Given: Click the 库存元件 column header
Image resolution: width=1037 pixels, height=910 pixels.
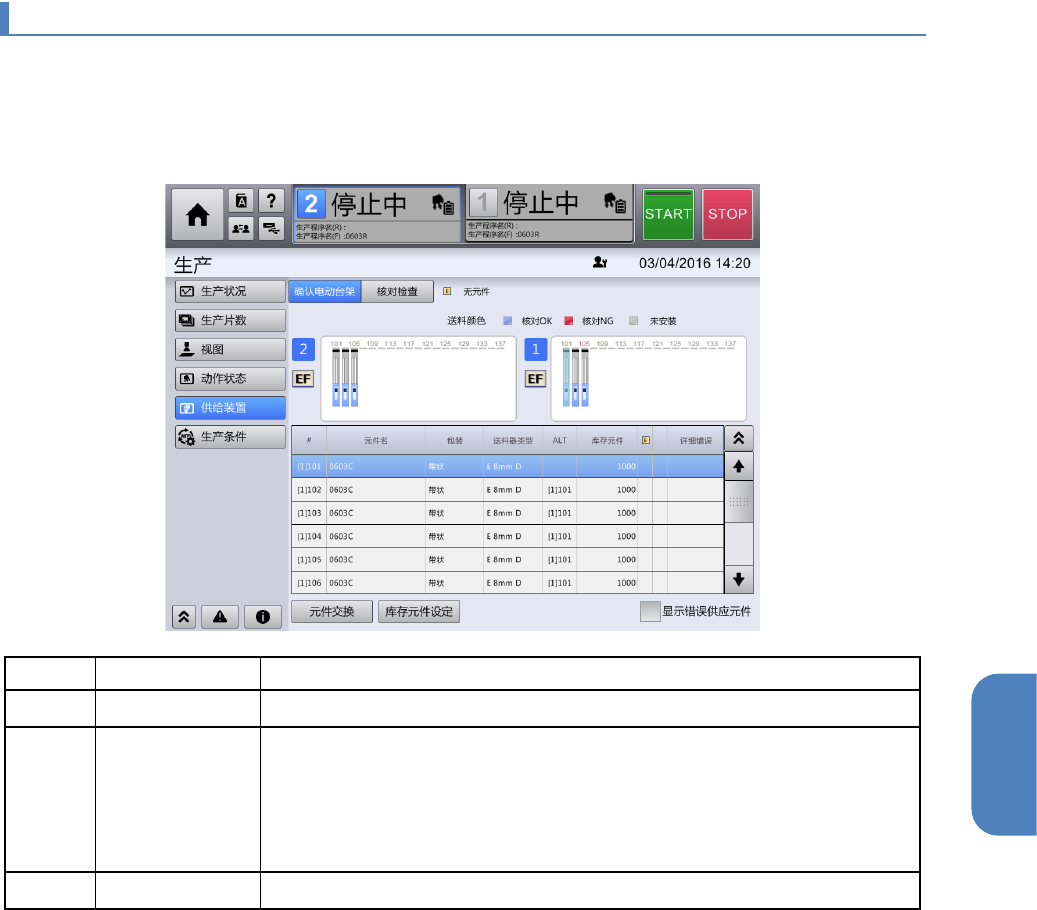Looking at the screenshot, I should pyautogui.click(x=607, y=440).
